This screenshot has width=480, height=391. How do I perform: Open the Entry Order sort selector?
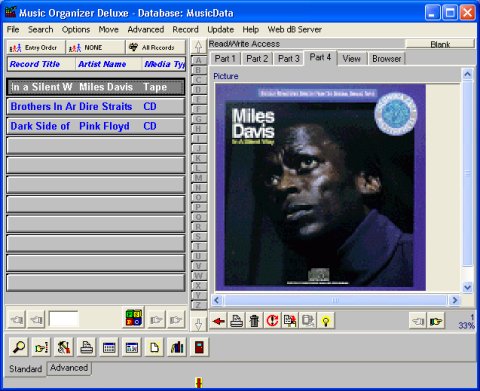(36, 48)
